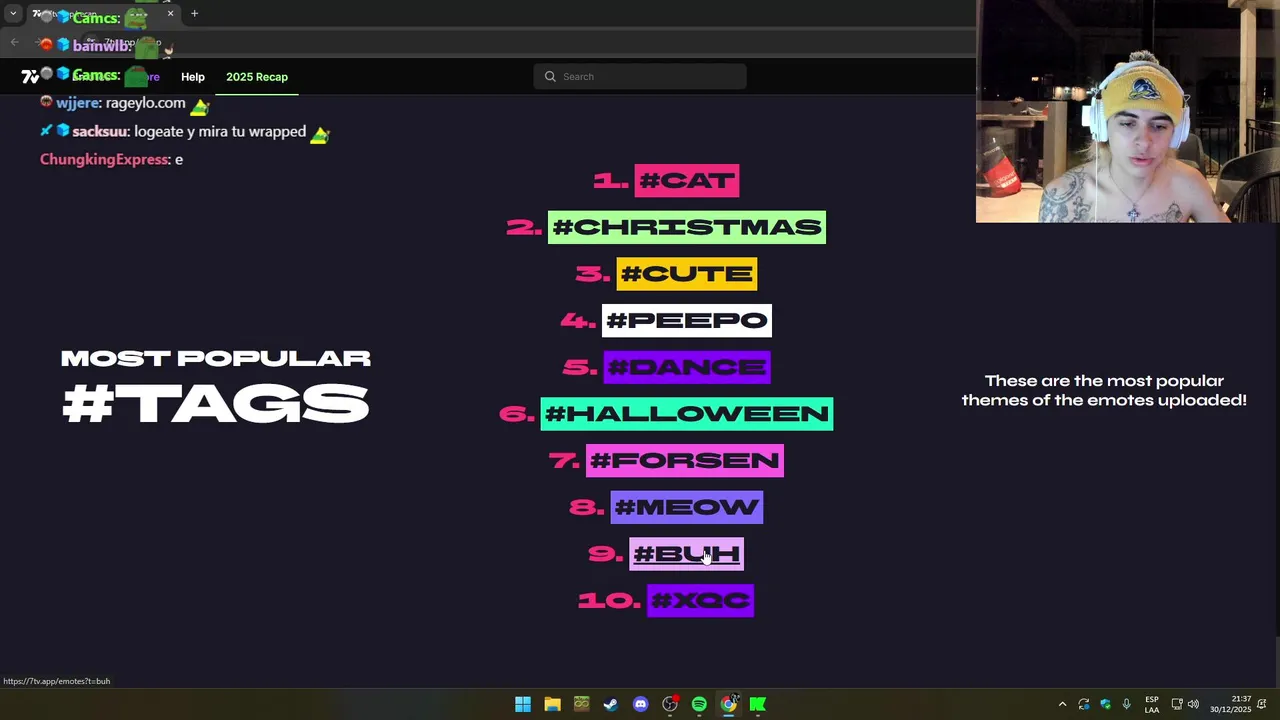This screenshot has height=720, width=1280.
Task: Switch to Chrome in the taskbar
Action: (729, 705)
